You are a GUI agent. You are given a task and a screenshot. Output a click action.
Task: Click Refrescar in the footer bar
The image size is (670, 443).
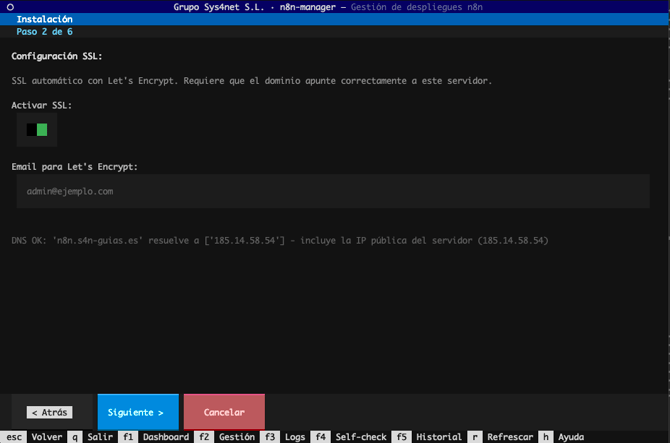[510, 437]
